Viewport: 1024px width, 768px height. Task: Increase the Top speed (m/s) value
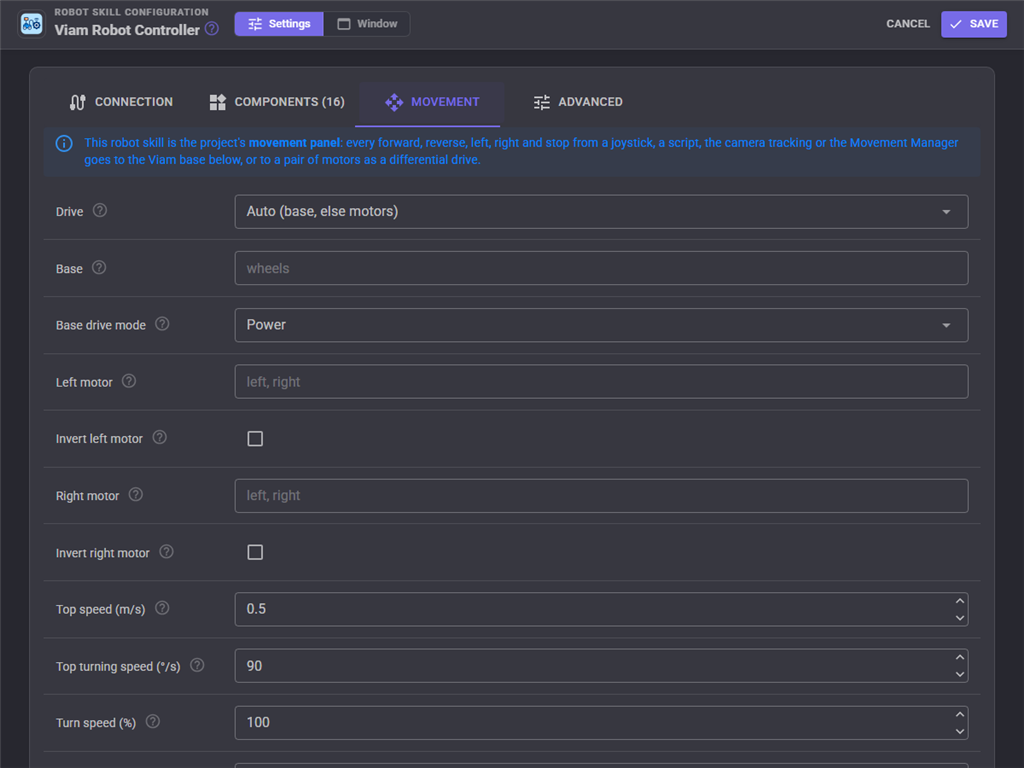(959, 601)
